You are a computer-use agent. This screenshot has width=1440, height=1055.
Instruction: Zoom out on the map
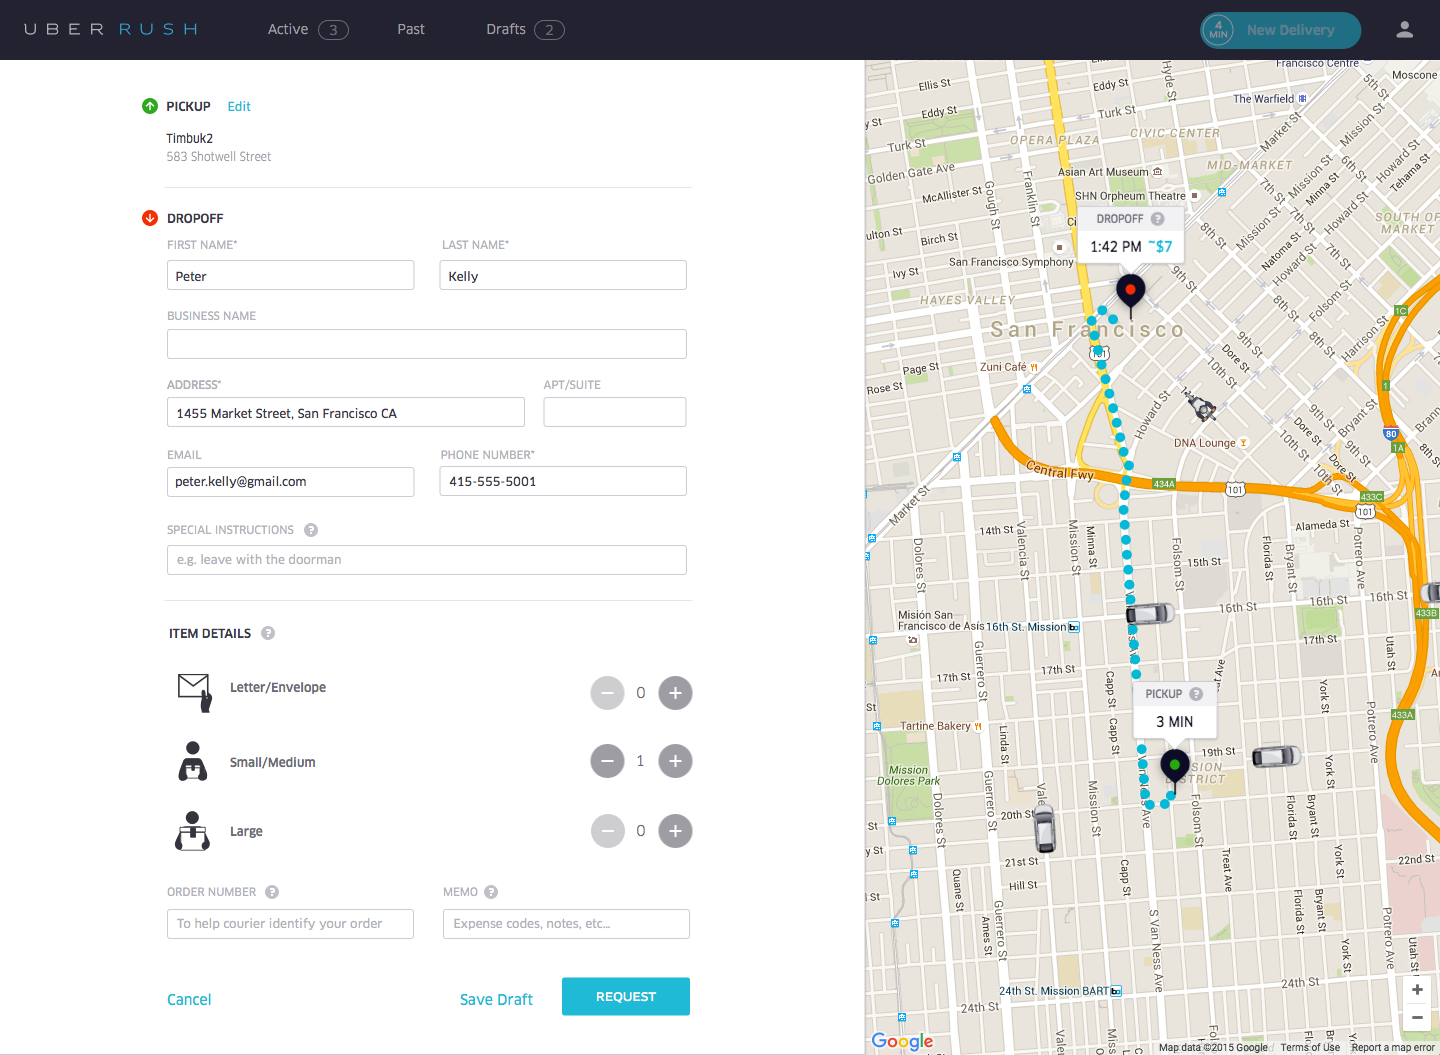pos(1417,1017)
